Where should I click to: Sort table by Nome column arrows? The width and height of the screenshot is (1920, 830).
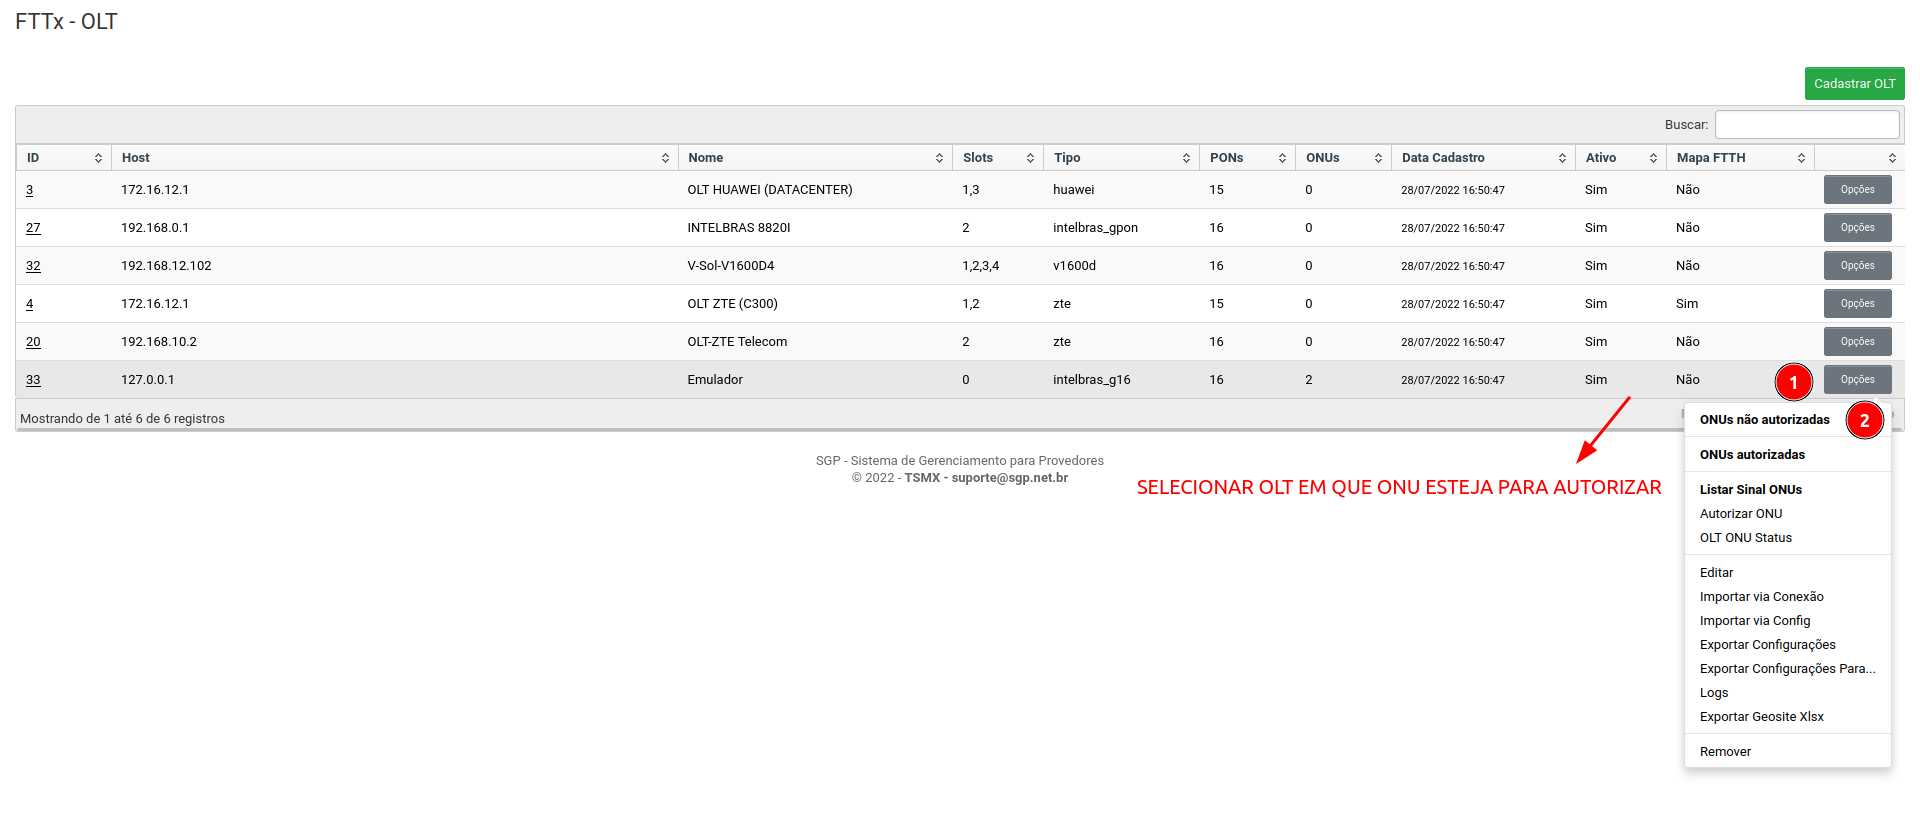click(x=939, y=158)
